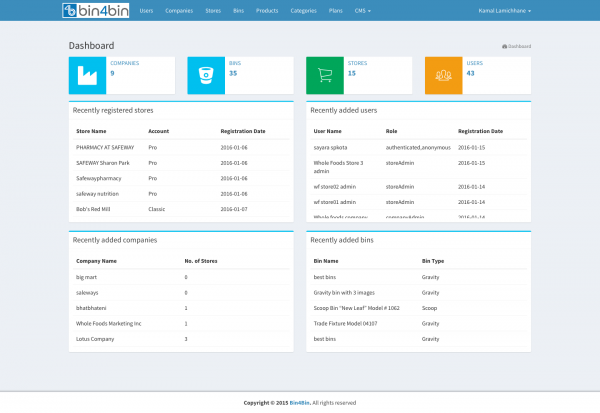Click the Companies factory icon tile

86,75
